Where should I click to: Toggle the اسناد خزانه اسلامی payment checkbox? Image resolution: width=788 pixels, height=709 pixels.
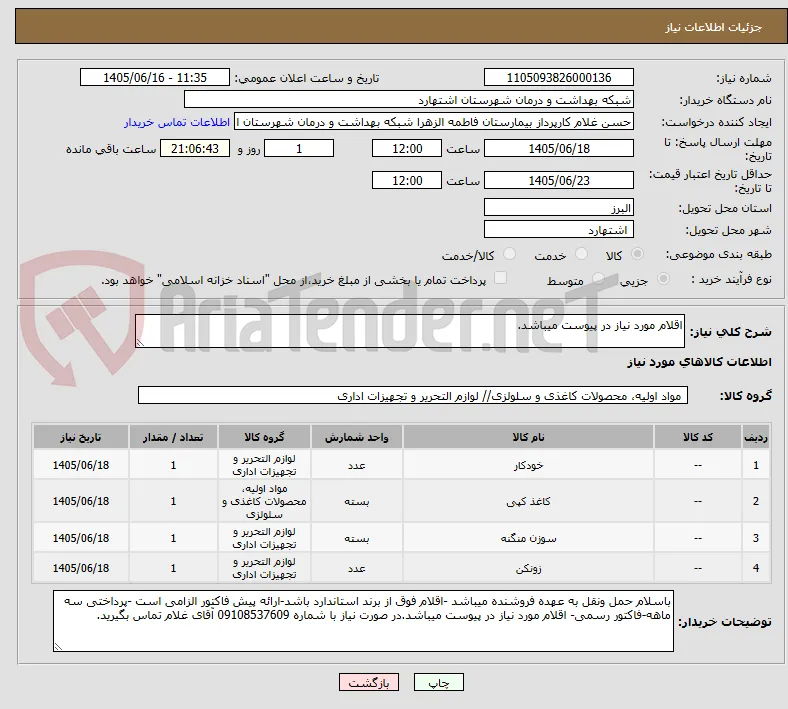[501, 278]
